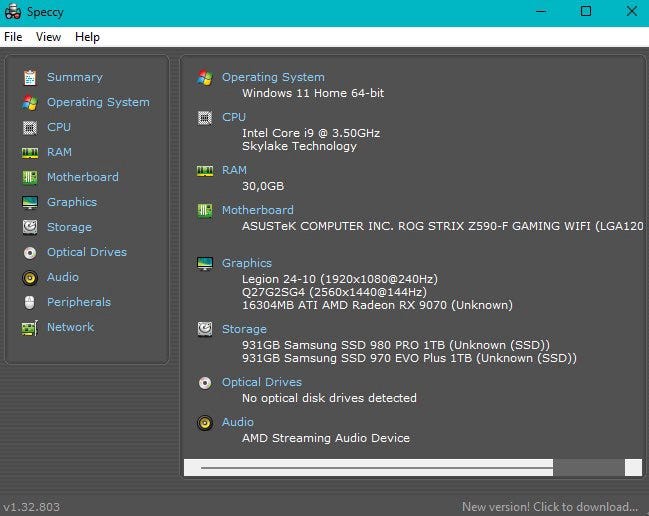Click the Optical Drives disc icon in sidebar
The width and height of the screenshot is (649, 516).
[30, 252]
